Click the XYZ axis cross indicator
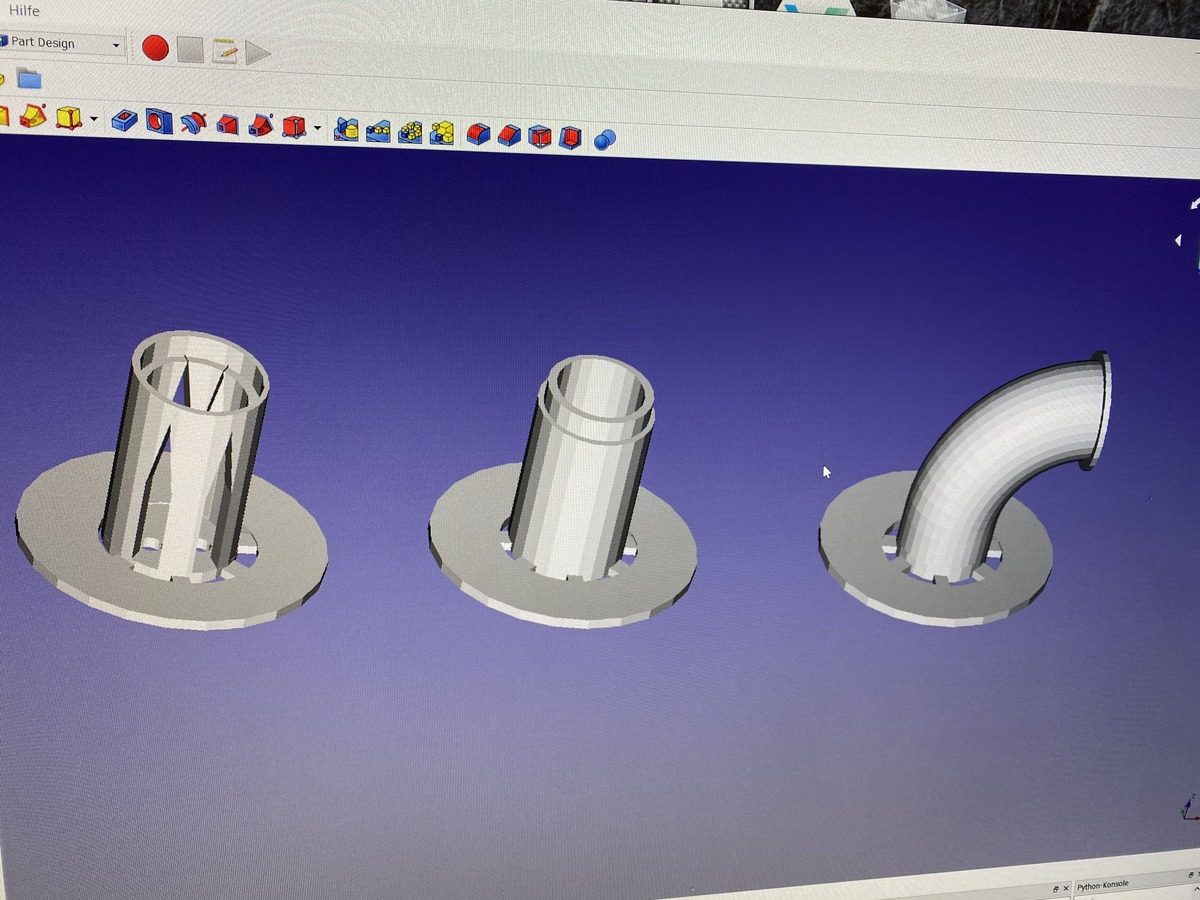The width and height of the screenshot is (1200, 900). [x=1188, y=808]
